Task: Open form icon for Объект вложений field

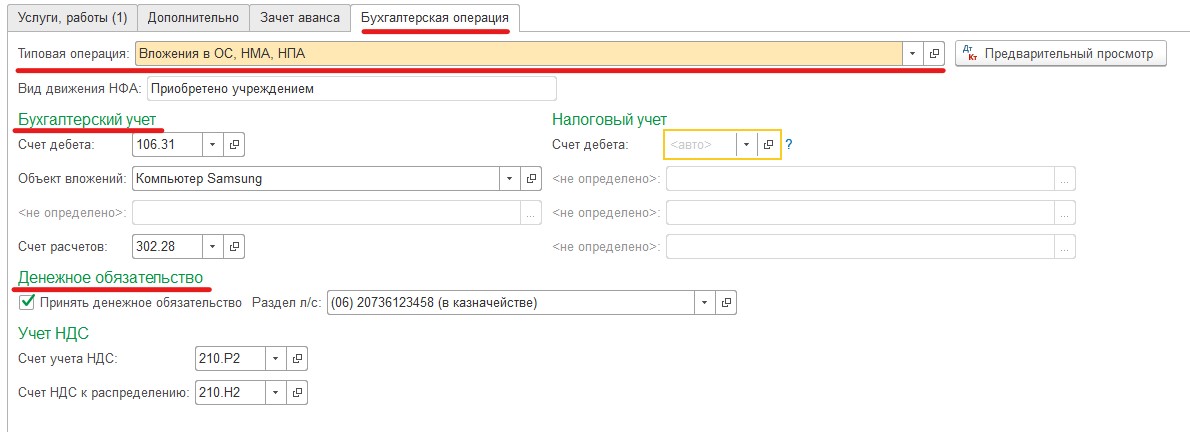Action: pos(531,179)
